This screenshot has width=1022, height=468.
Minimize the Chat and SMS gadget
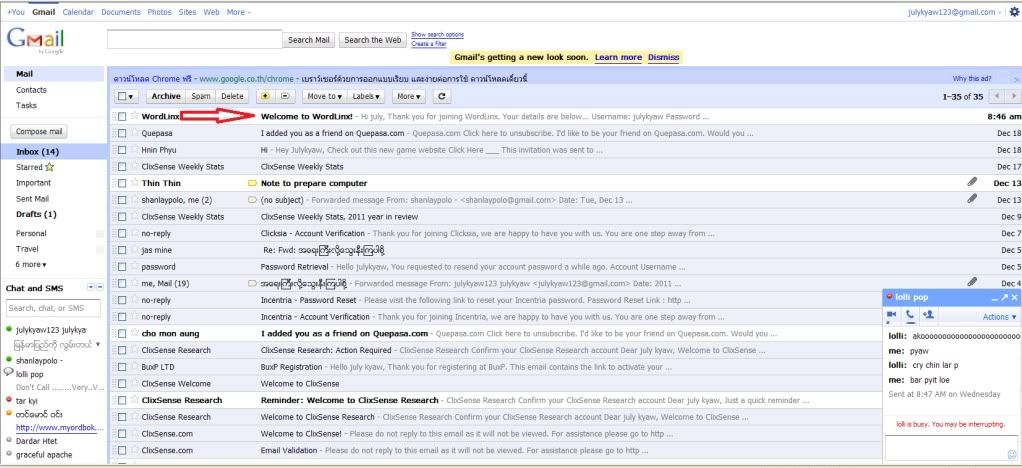(100, 287)
